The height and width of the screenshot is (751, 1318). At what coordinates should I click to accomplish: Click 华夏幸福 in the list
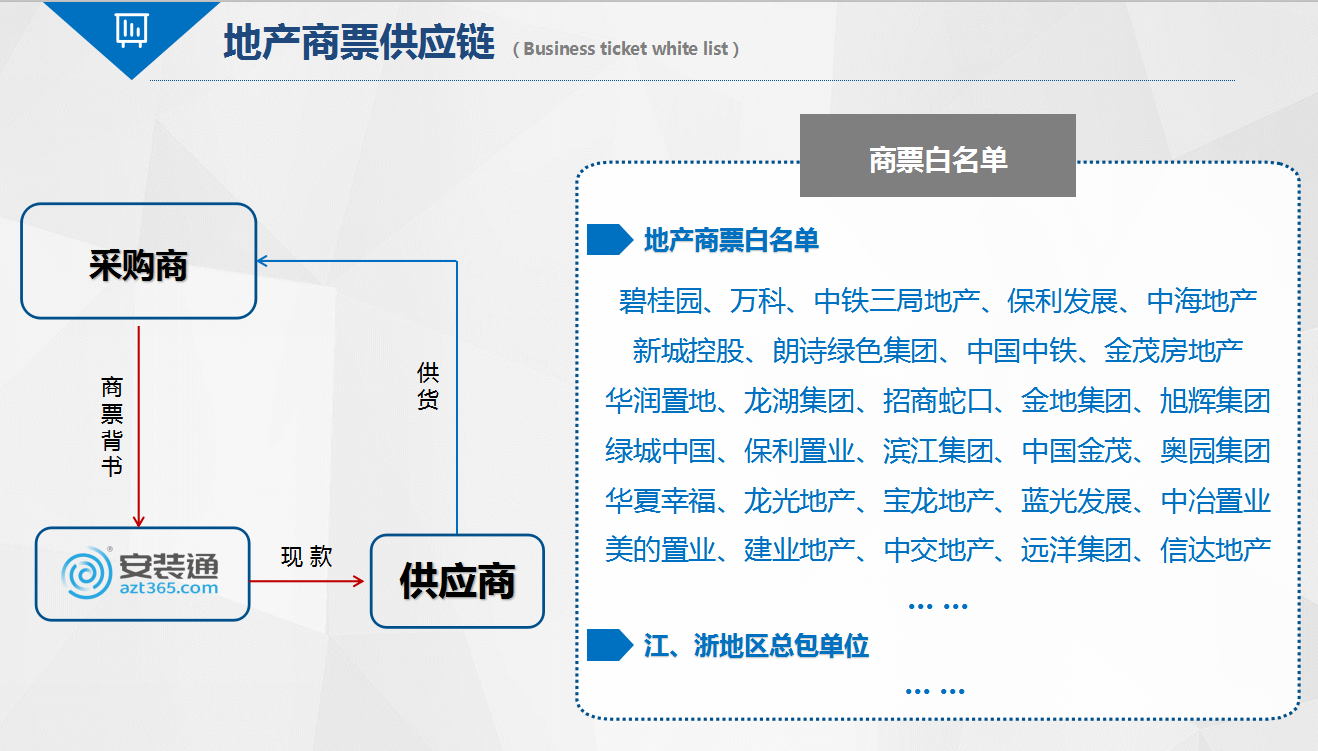point(660,501)
